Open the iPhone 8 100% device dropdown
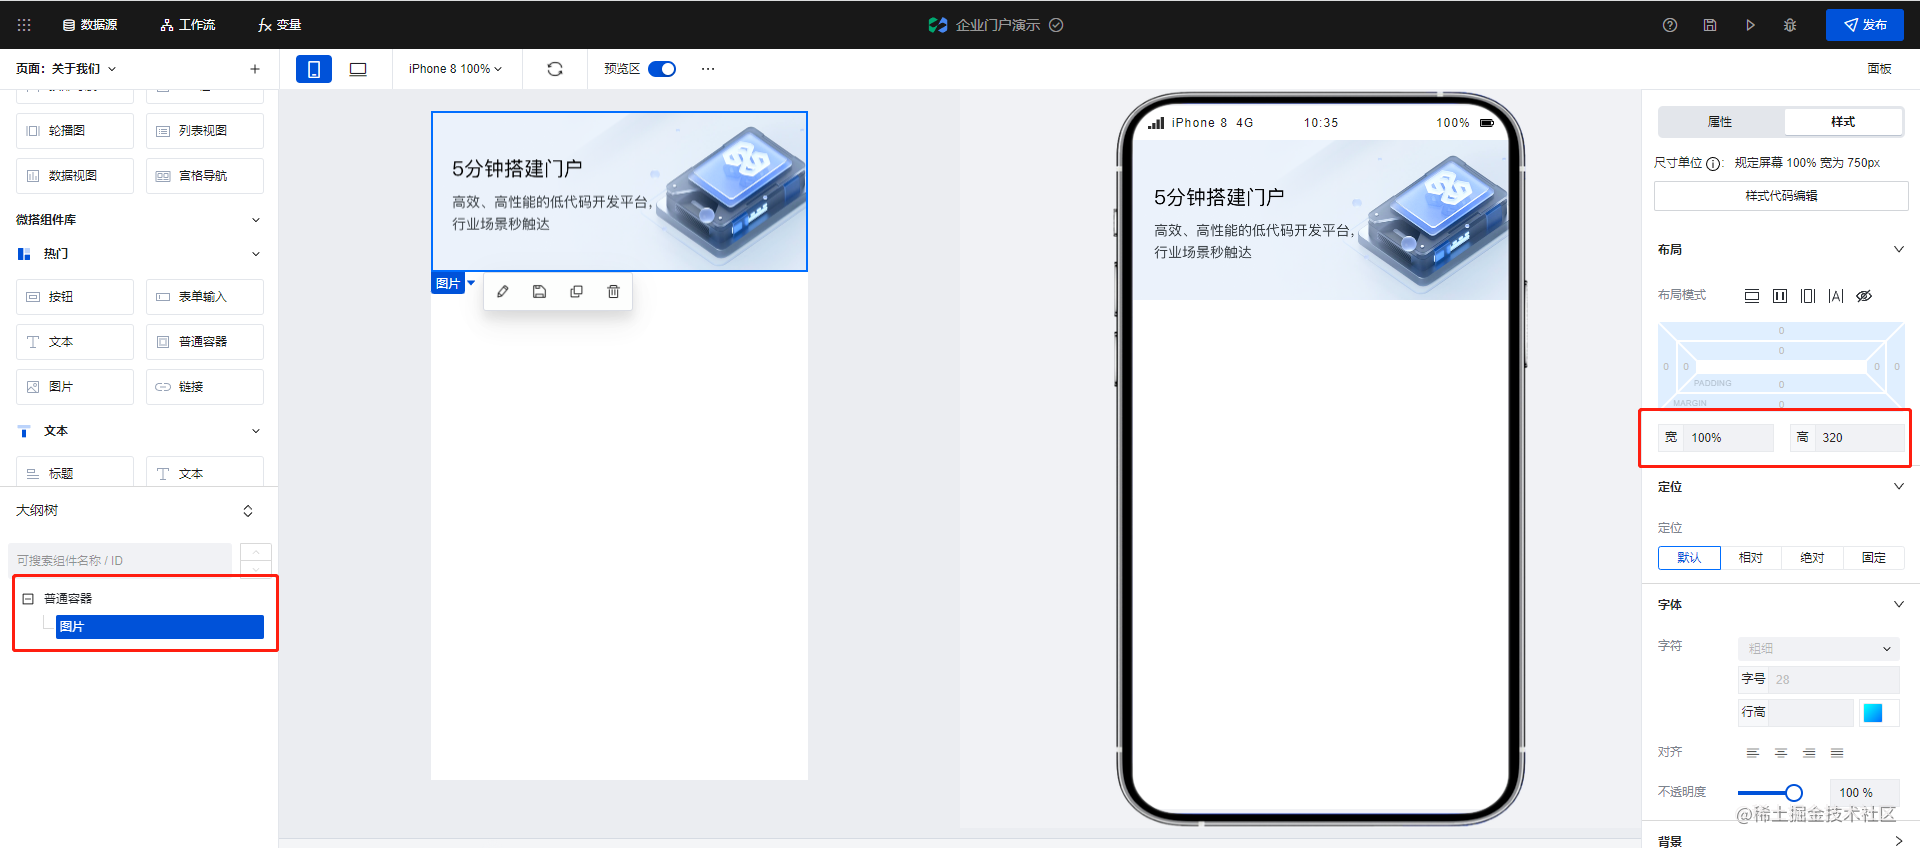The width and height of the screenshot is (1920, 848). [x=455, y=69]
